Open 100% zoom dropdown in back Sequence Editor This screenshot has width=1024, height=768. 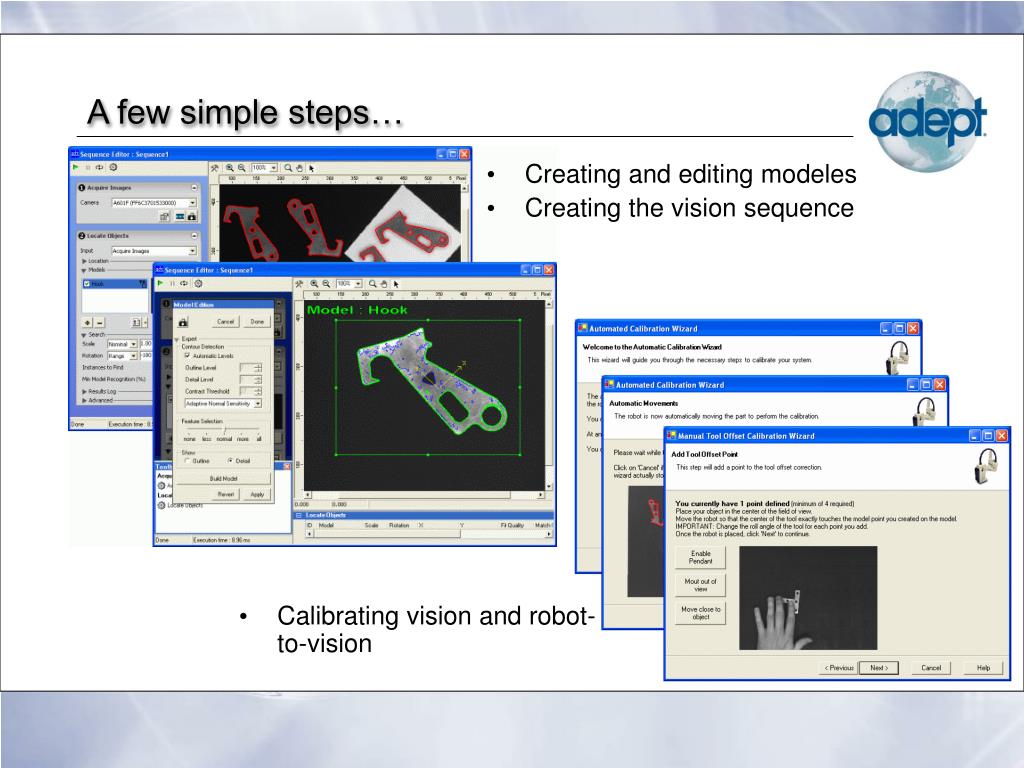(x=274, y=168)
